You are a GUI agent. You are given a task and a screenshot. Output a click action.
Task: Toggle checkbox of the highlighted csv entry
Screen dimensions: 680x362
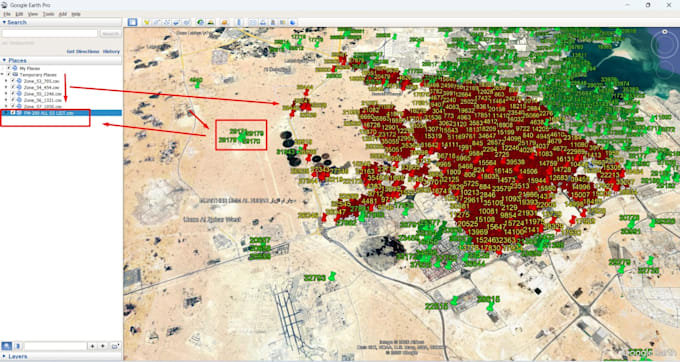[x=13, y=113]
